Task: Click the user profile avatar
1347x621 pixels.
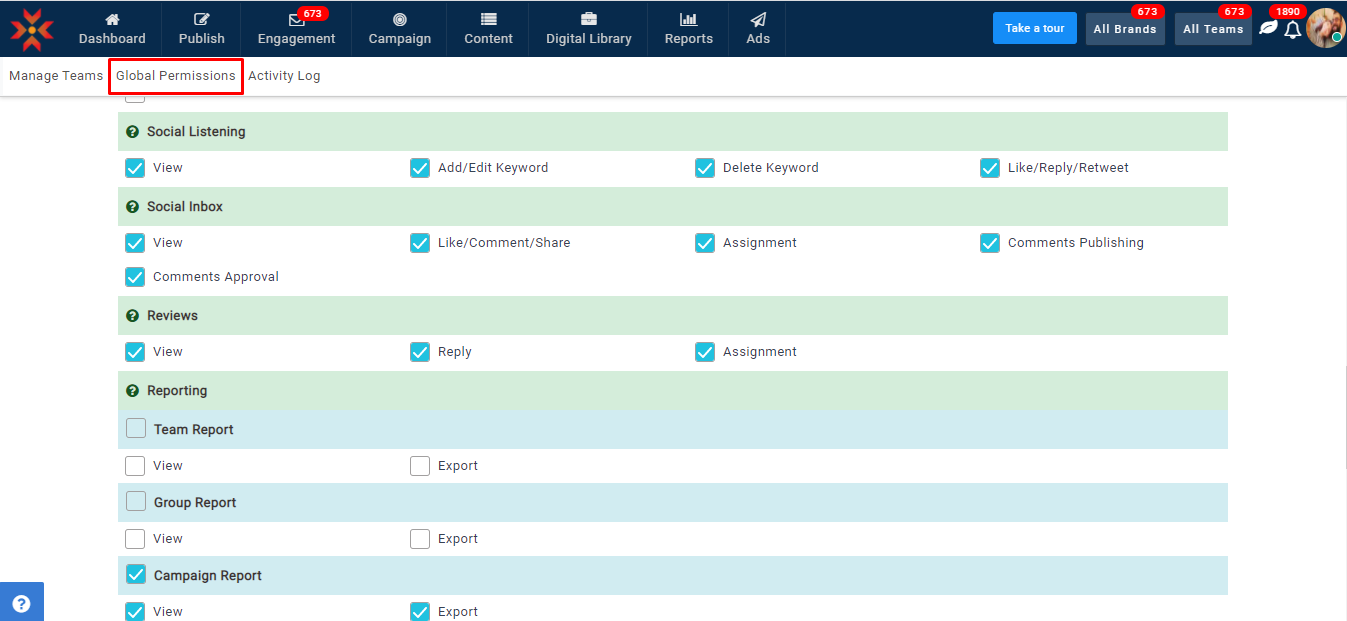Action: tap(1325, 28)
